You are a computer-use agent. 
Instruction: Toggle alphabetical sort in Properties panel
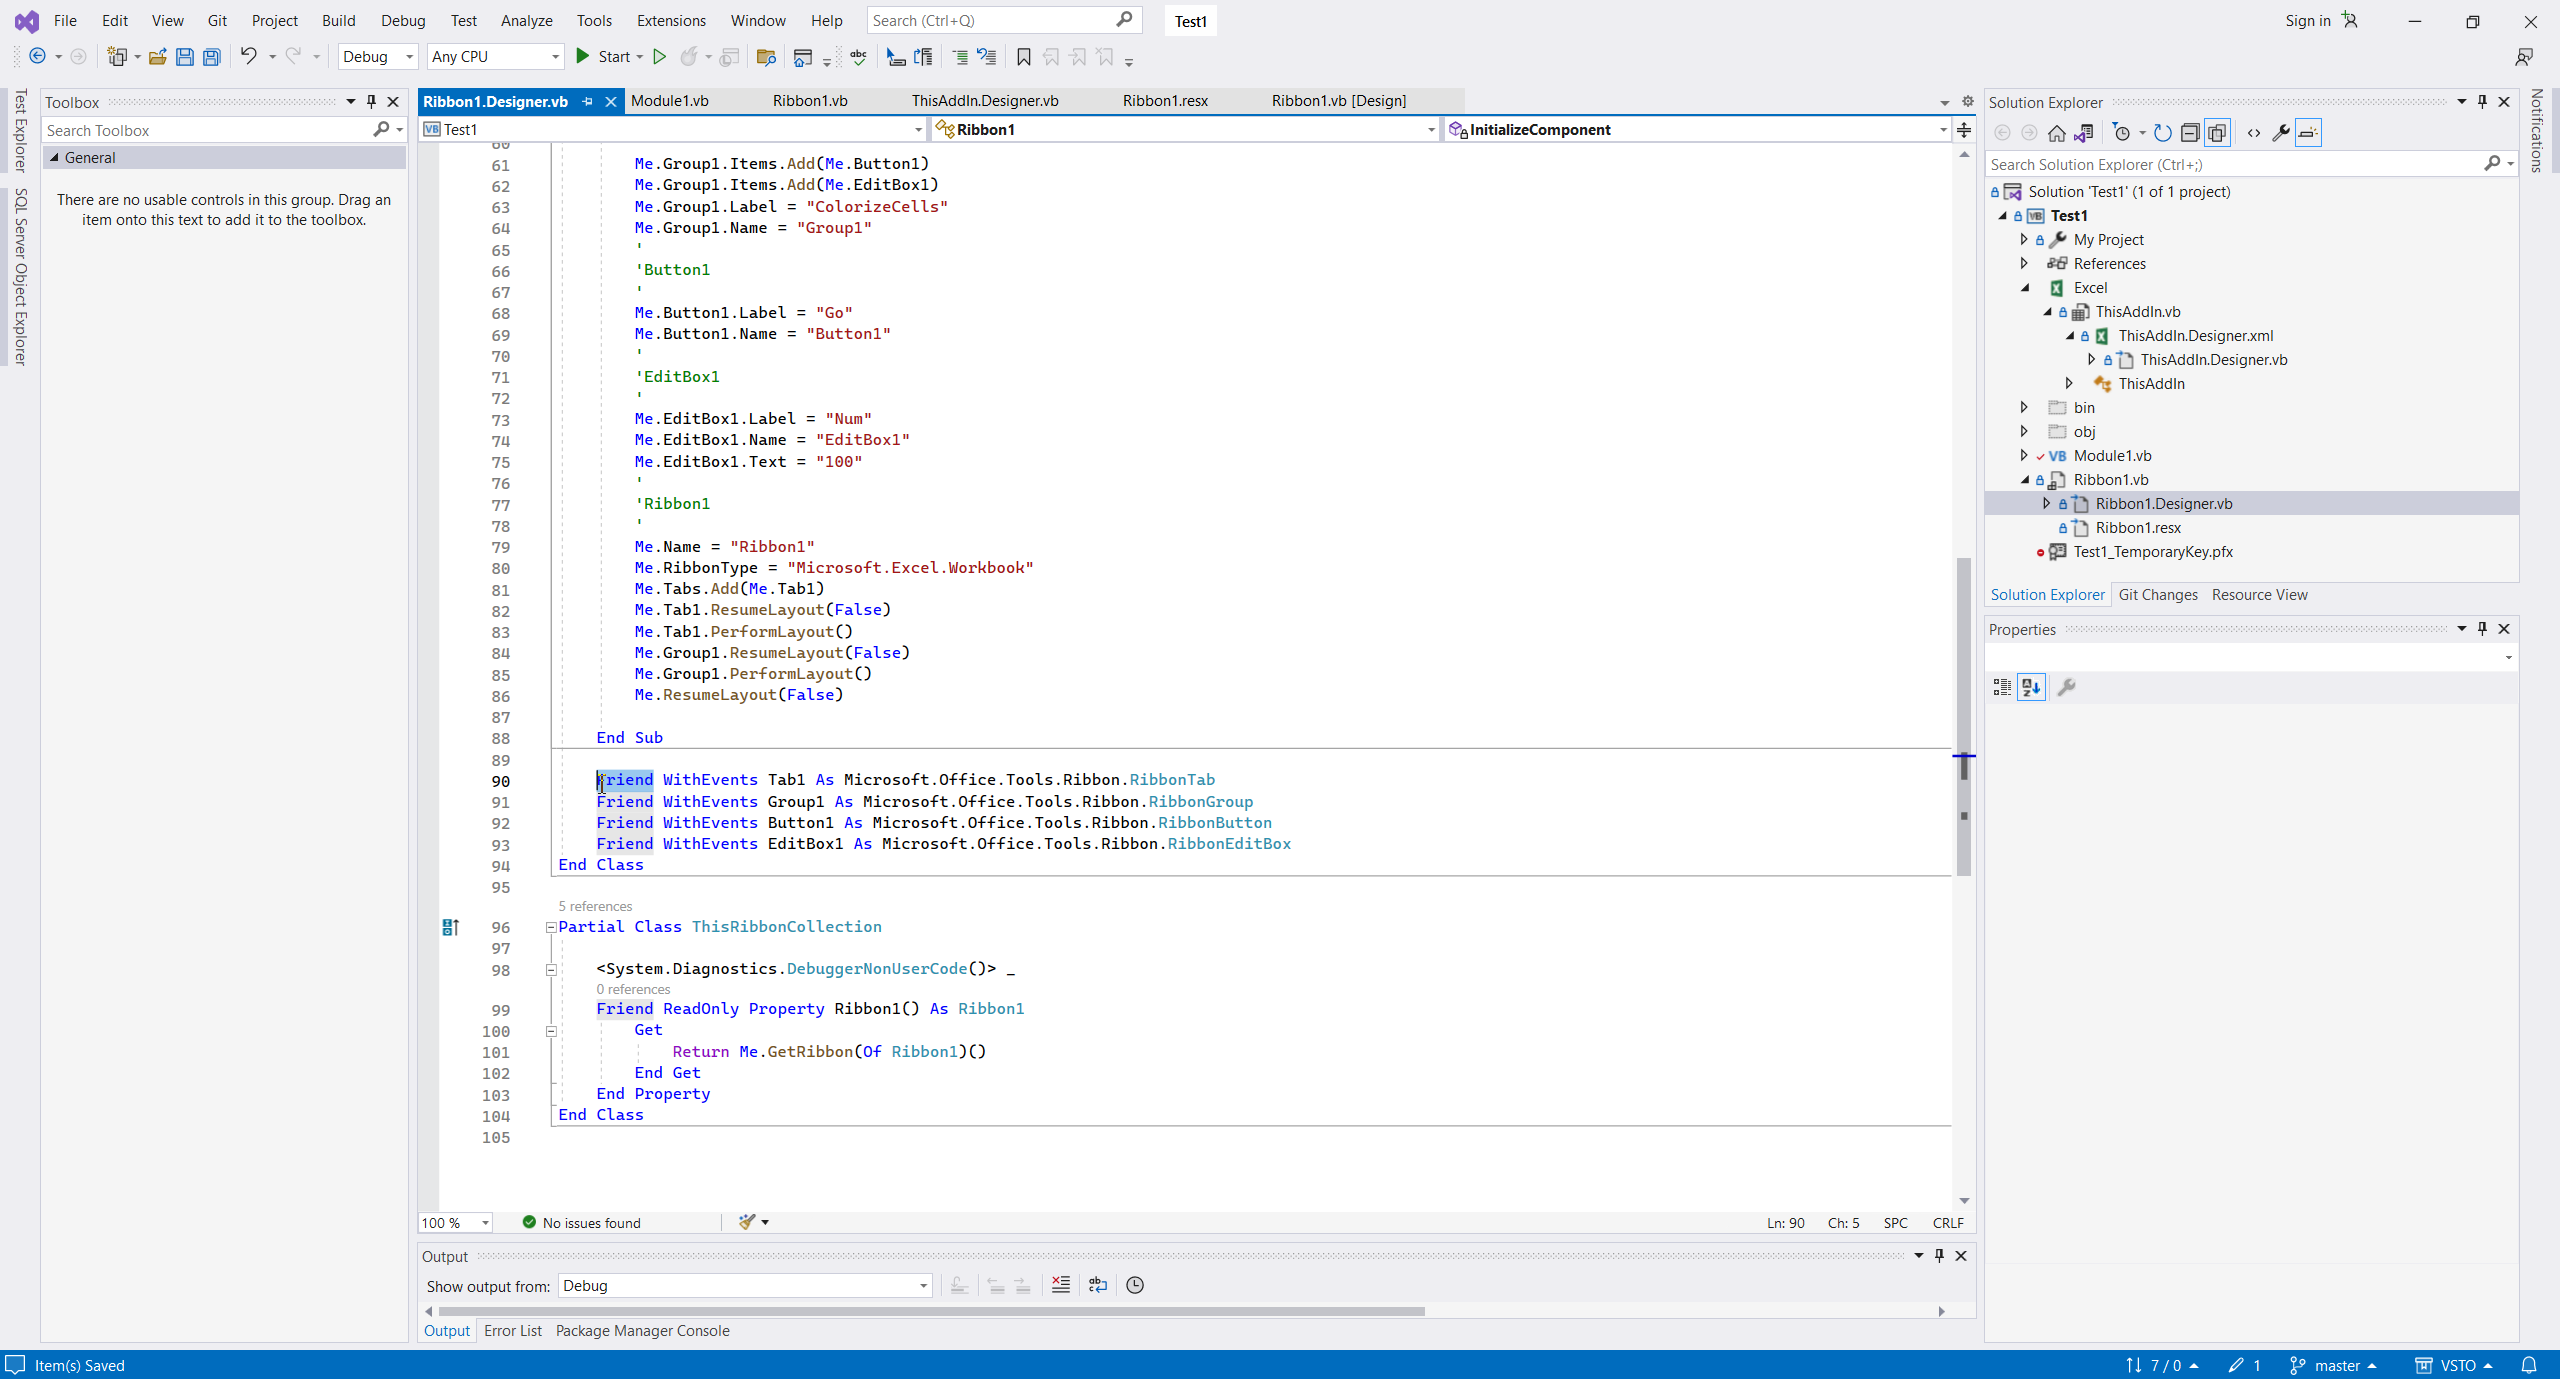(2031, 687)
